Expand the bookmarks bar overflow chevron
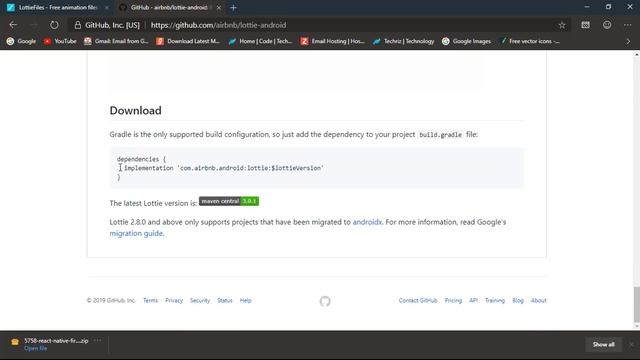640x360 pixels. [x=628, y=41]
